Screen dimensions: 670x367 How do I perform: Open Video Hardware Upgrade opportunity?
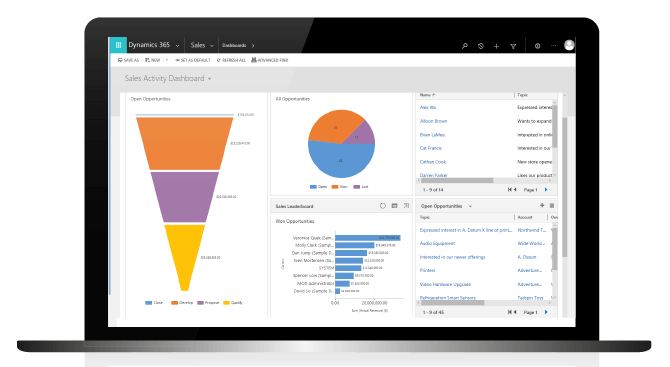point(445,284)
